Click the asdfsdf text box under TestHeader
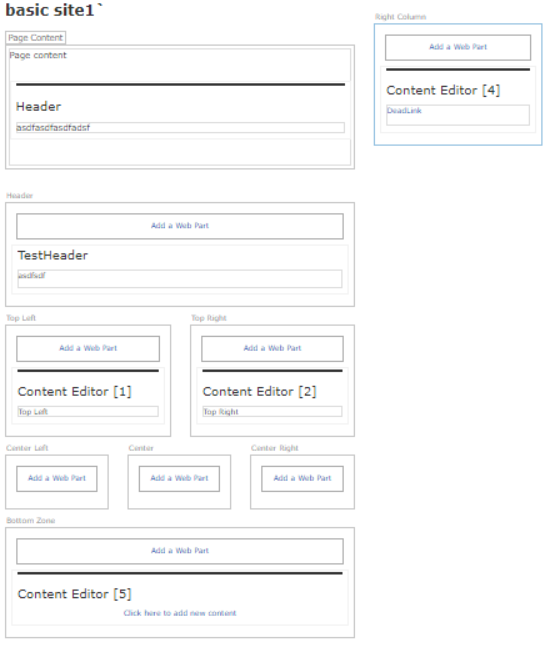This screenshot has width=553, height=646. pos(180,279)
